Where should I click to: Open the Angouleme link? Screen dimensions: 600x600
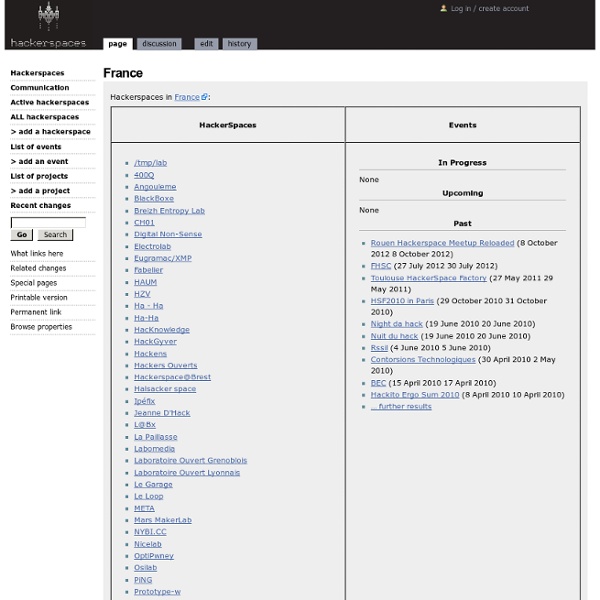pos(155,187)
